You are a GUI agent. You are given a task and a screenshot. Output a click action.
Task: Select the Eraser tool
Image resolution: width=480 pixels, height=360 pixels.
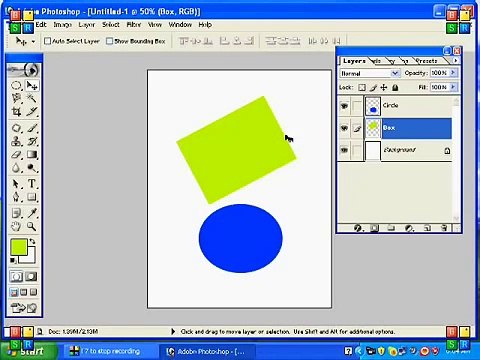tap(16, 155)
